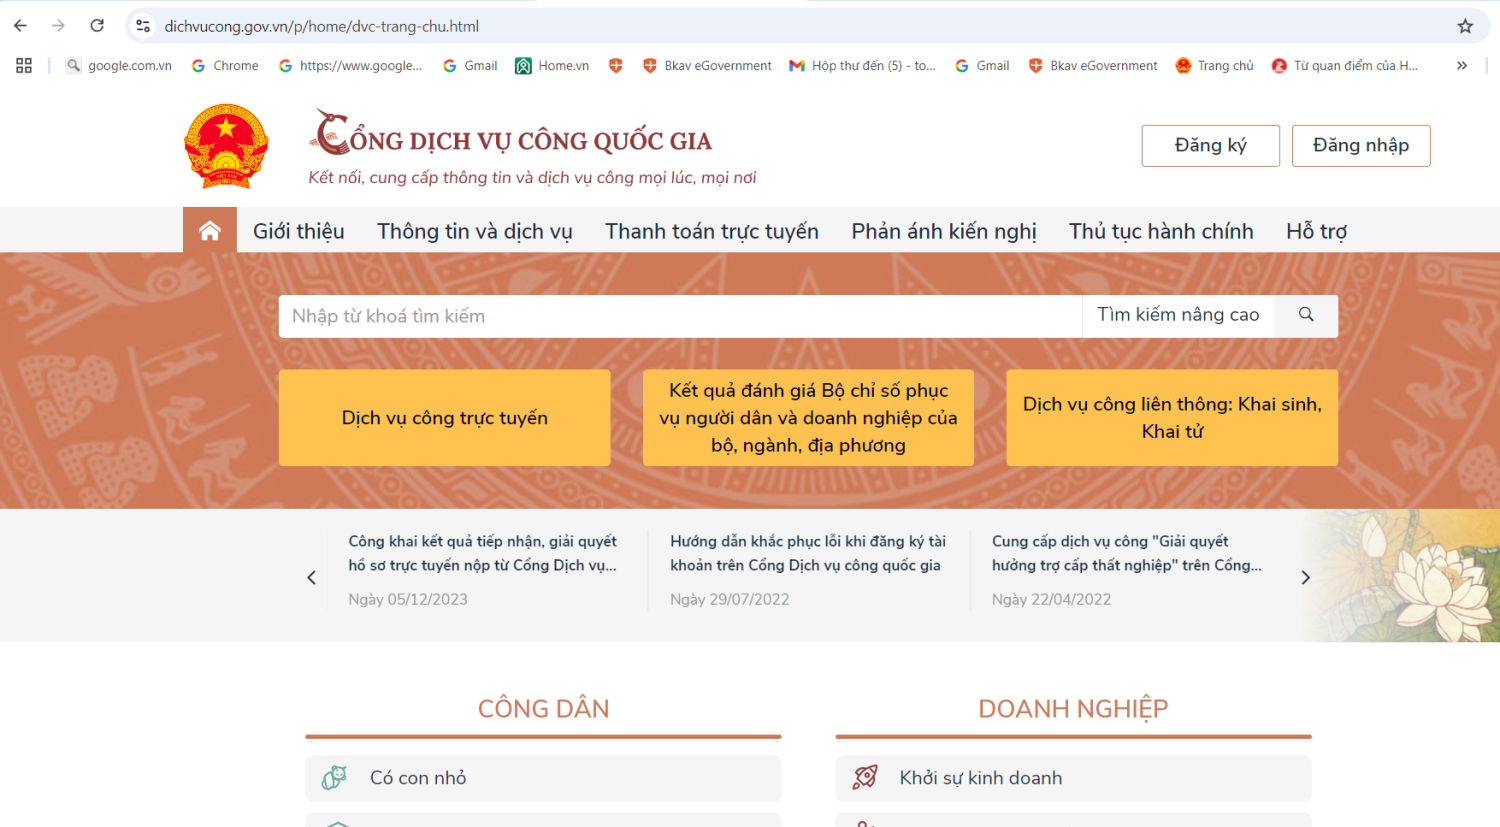
Task: Open Thông tin và dịch vụ menu
Action: [474, 231]
